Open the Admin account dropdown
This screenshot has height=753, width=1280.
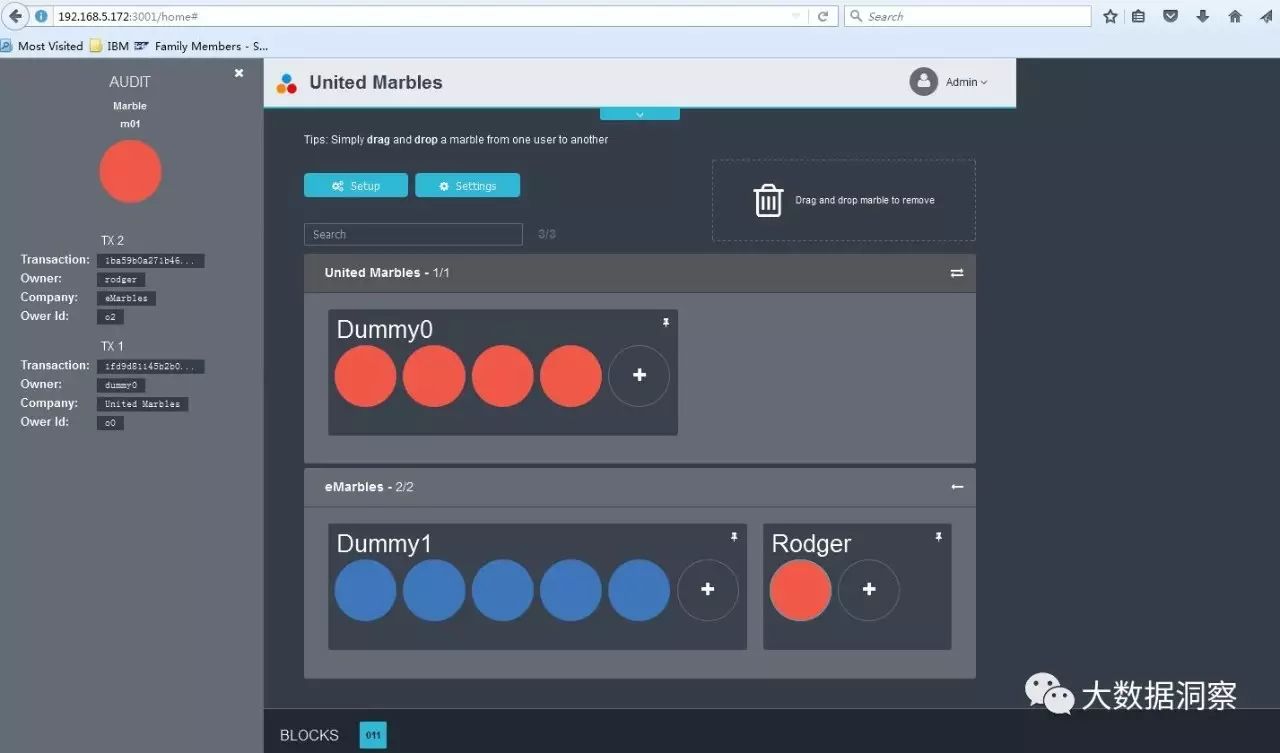point(966,82)
